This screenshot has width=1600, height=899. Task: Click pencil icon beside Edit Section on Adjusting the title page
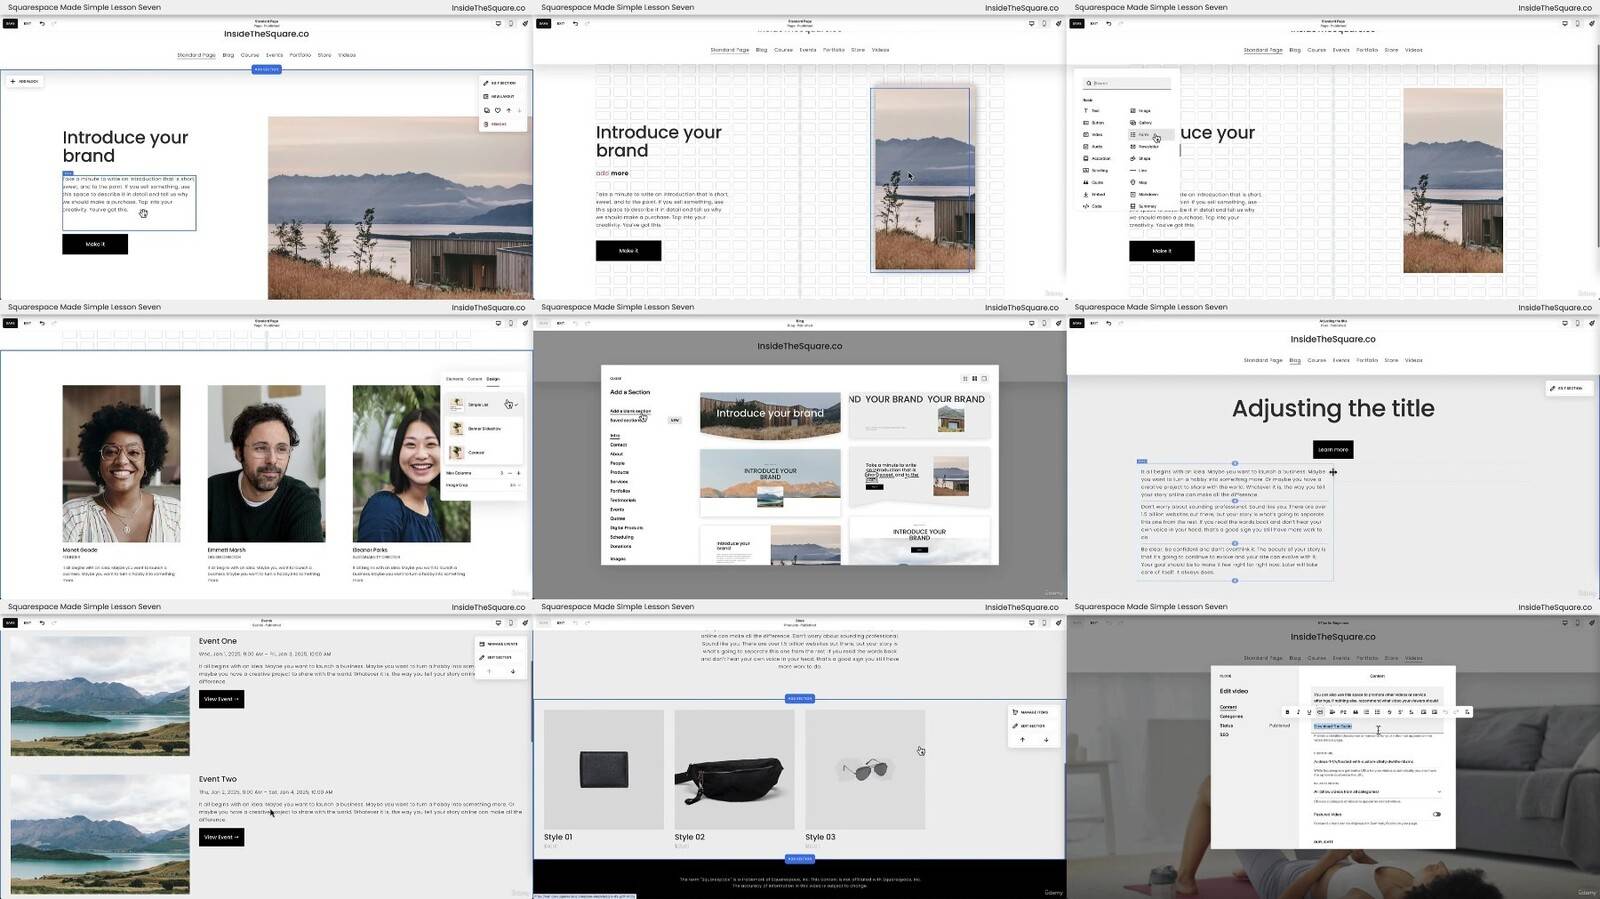pyautogui.click(x=1552, y=388)
